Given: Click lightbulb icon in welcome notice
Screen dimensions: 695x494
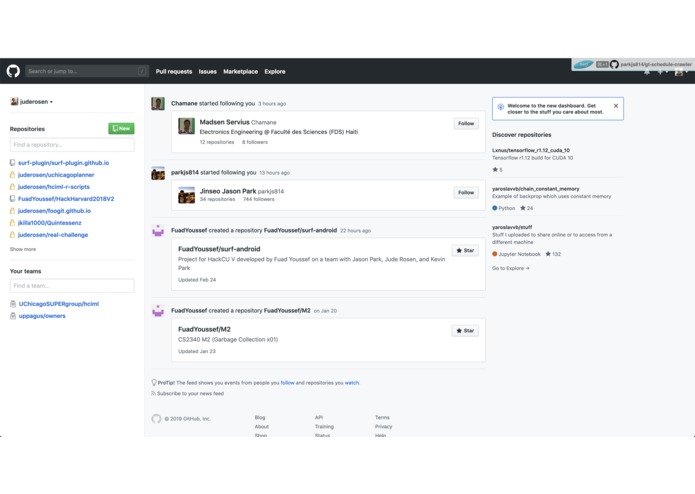Looking at the screenshot, I should (x=500, y=107).
